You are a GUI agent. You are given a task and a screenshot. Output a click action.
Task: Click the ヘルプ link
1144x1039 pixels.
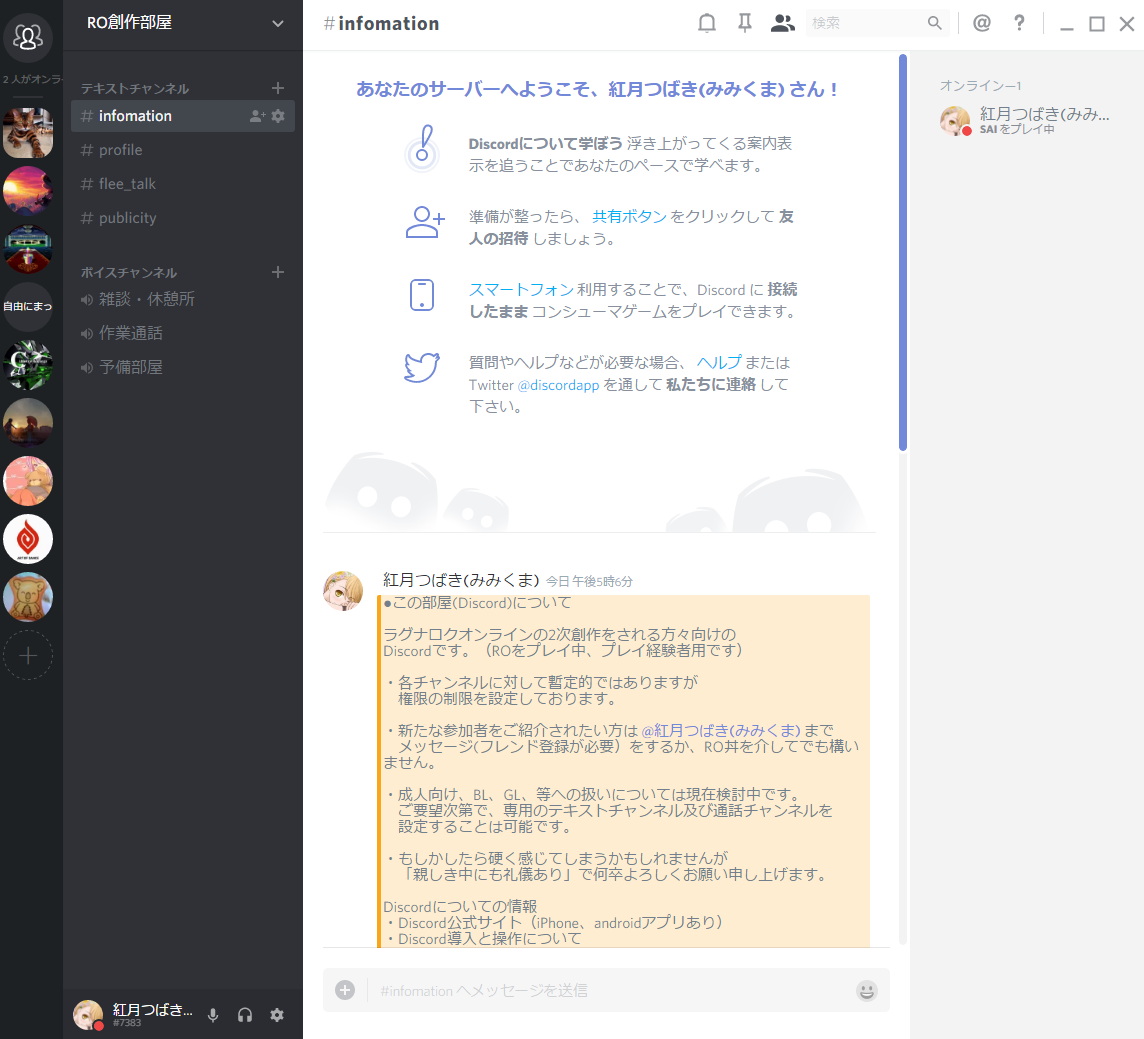(719, 363)
